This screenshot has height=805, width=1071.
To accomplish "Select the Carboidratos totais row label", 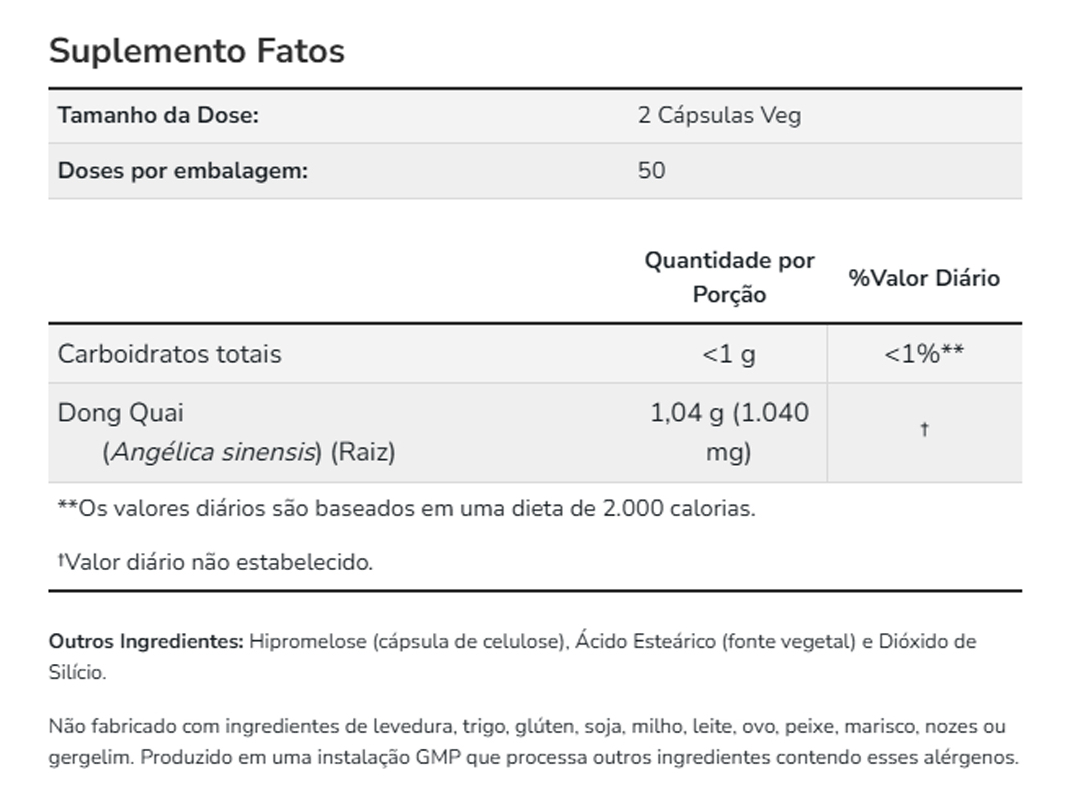I will [x=170, y=354].
